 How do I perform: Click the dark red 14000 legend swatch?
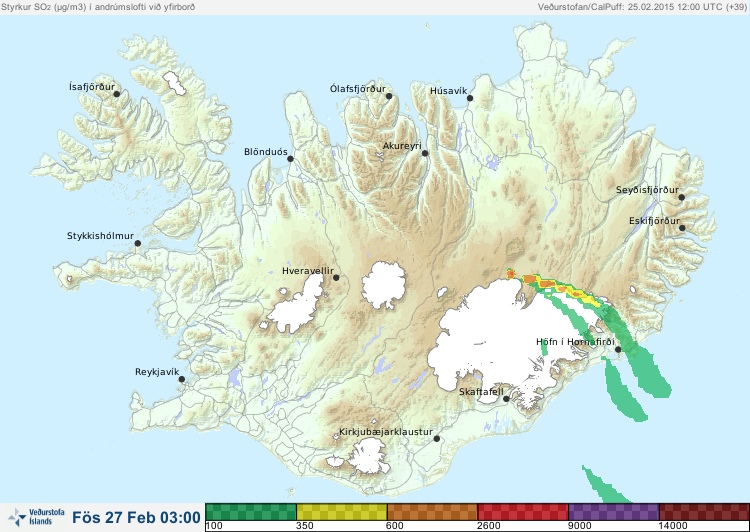point(704,512)
